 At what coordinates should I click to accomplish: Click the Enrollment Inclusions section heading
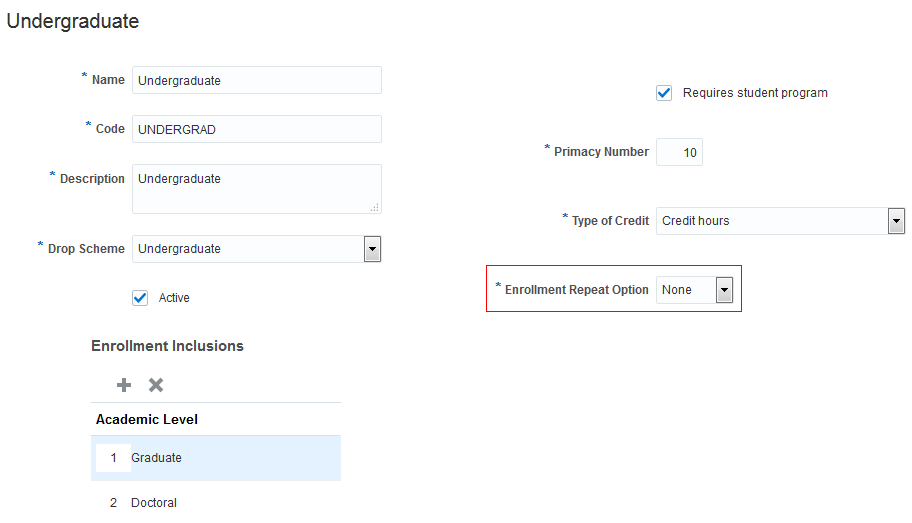coord(167,346)
